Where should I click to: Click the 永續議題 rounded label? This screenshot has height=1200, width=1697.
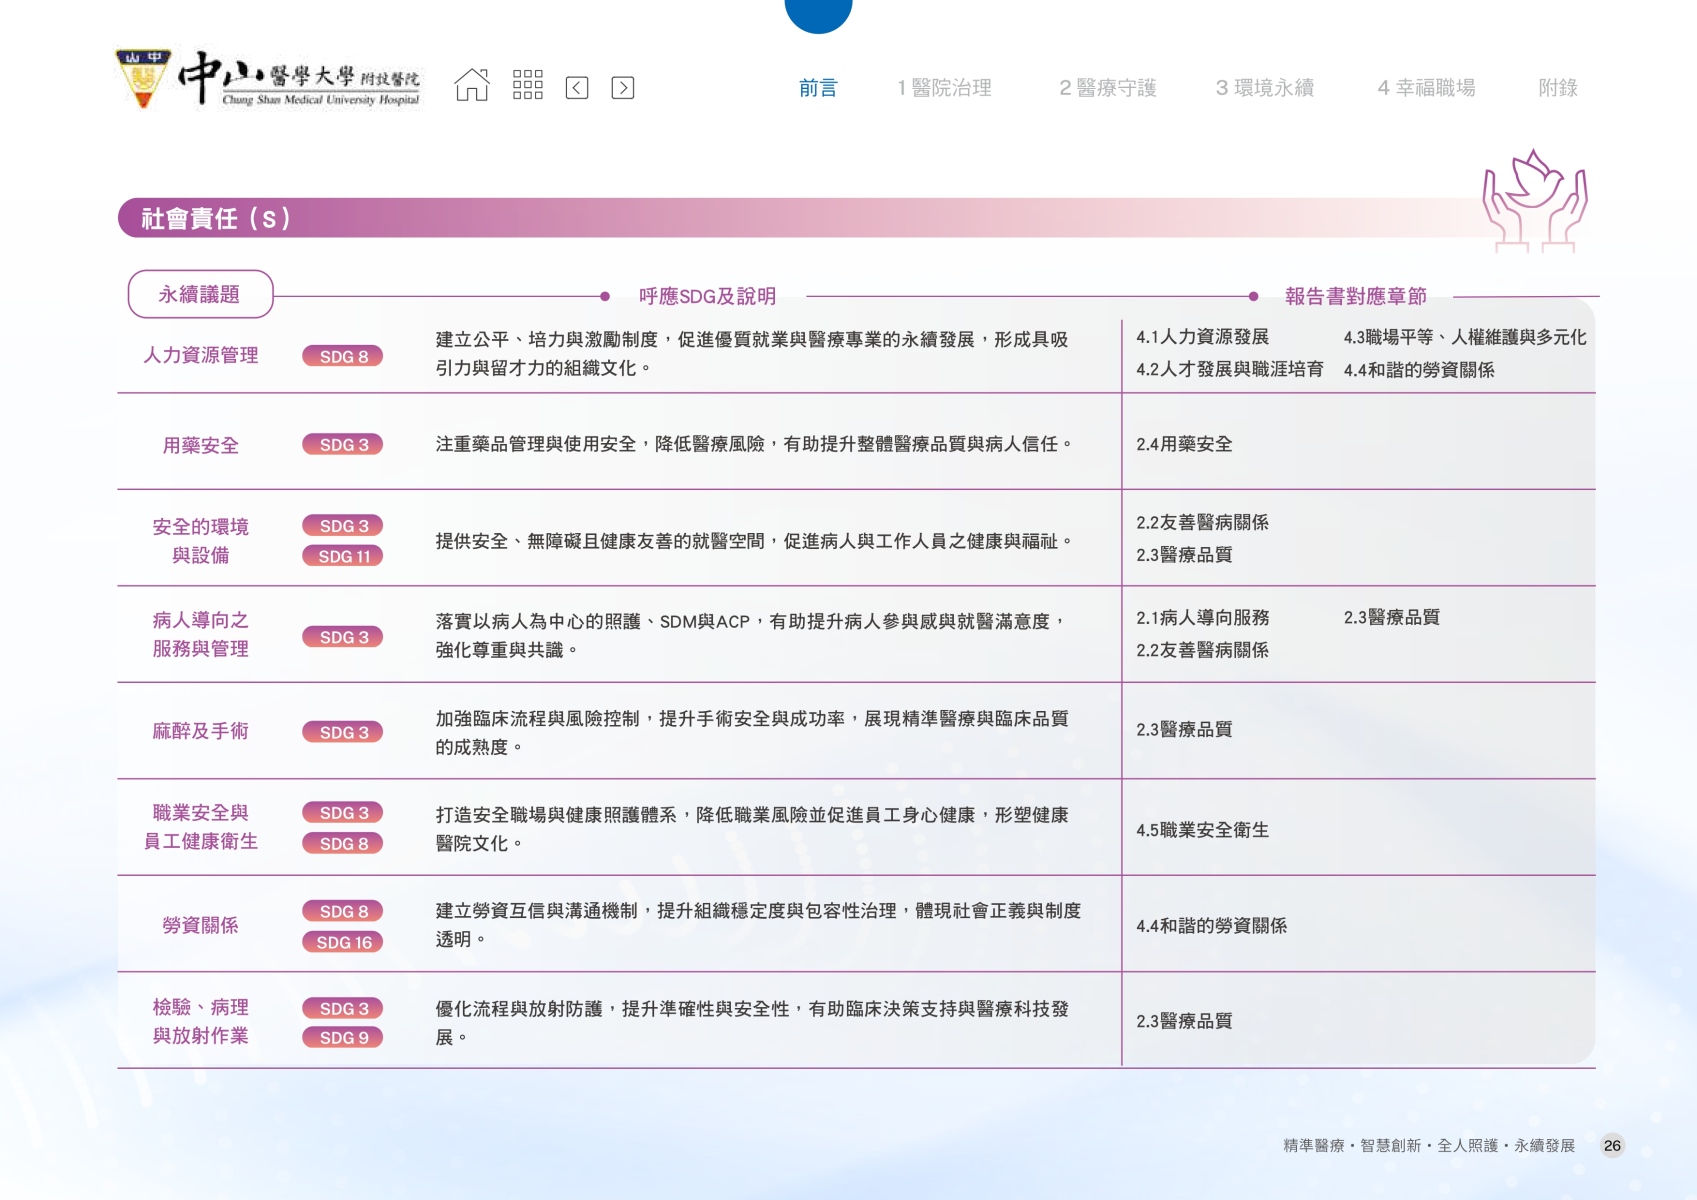(200, 294)
